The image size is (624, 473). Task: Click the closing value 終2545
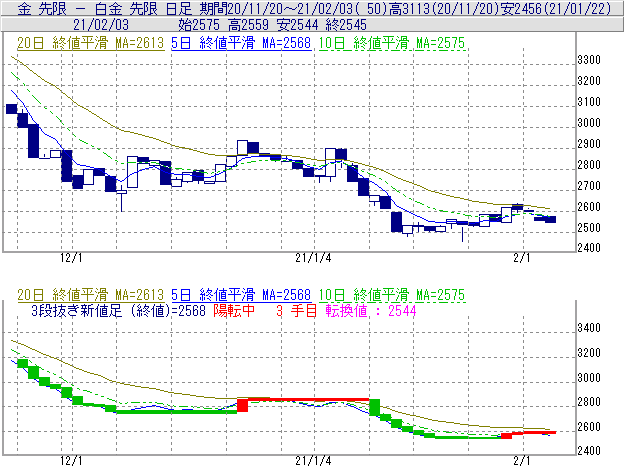(346, 25)
